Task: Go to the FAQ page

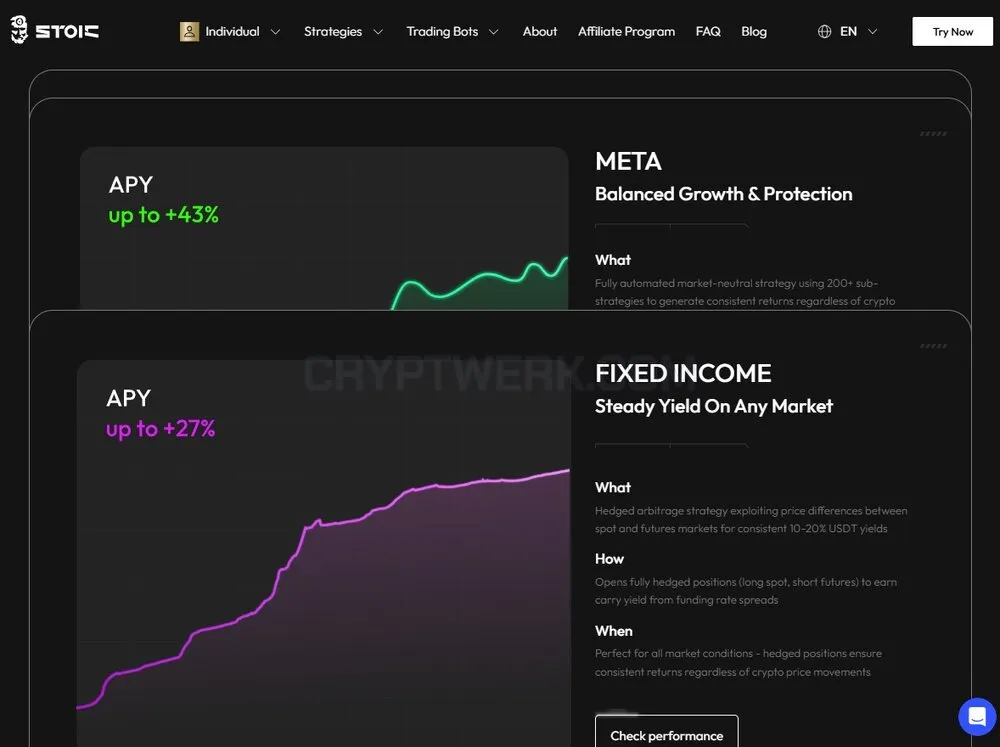Action: 708,31
